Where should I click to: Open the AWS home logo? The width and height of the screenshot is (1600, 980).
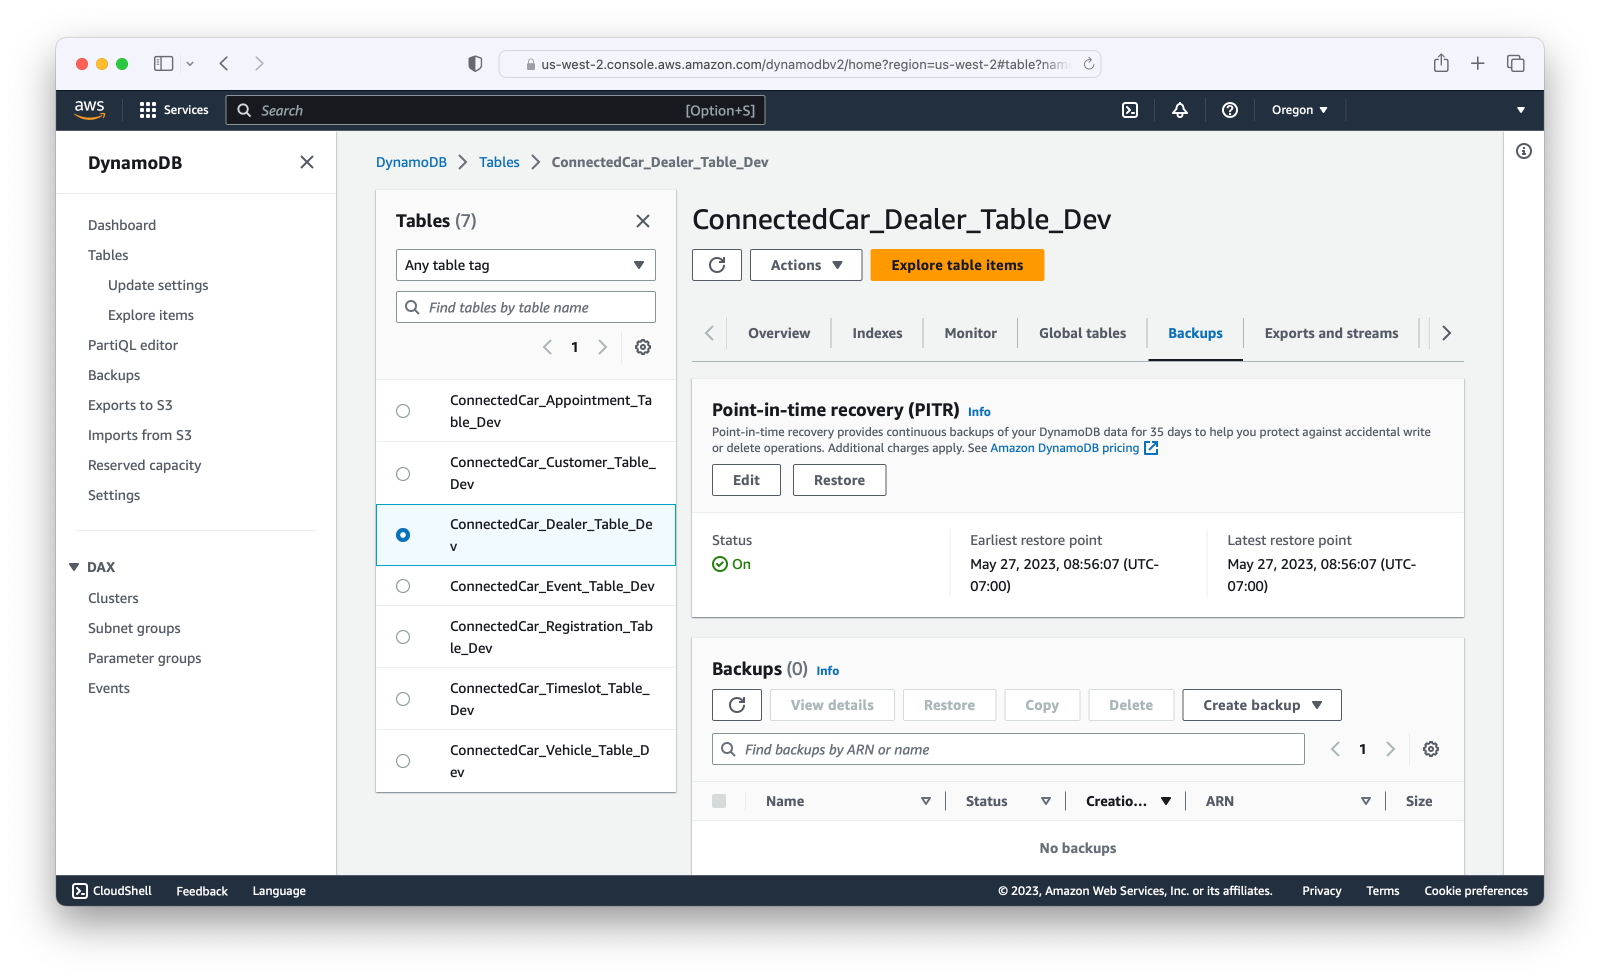[x=89, y=110]
